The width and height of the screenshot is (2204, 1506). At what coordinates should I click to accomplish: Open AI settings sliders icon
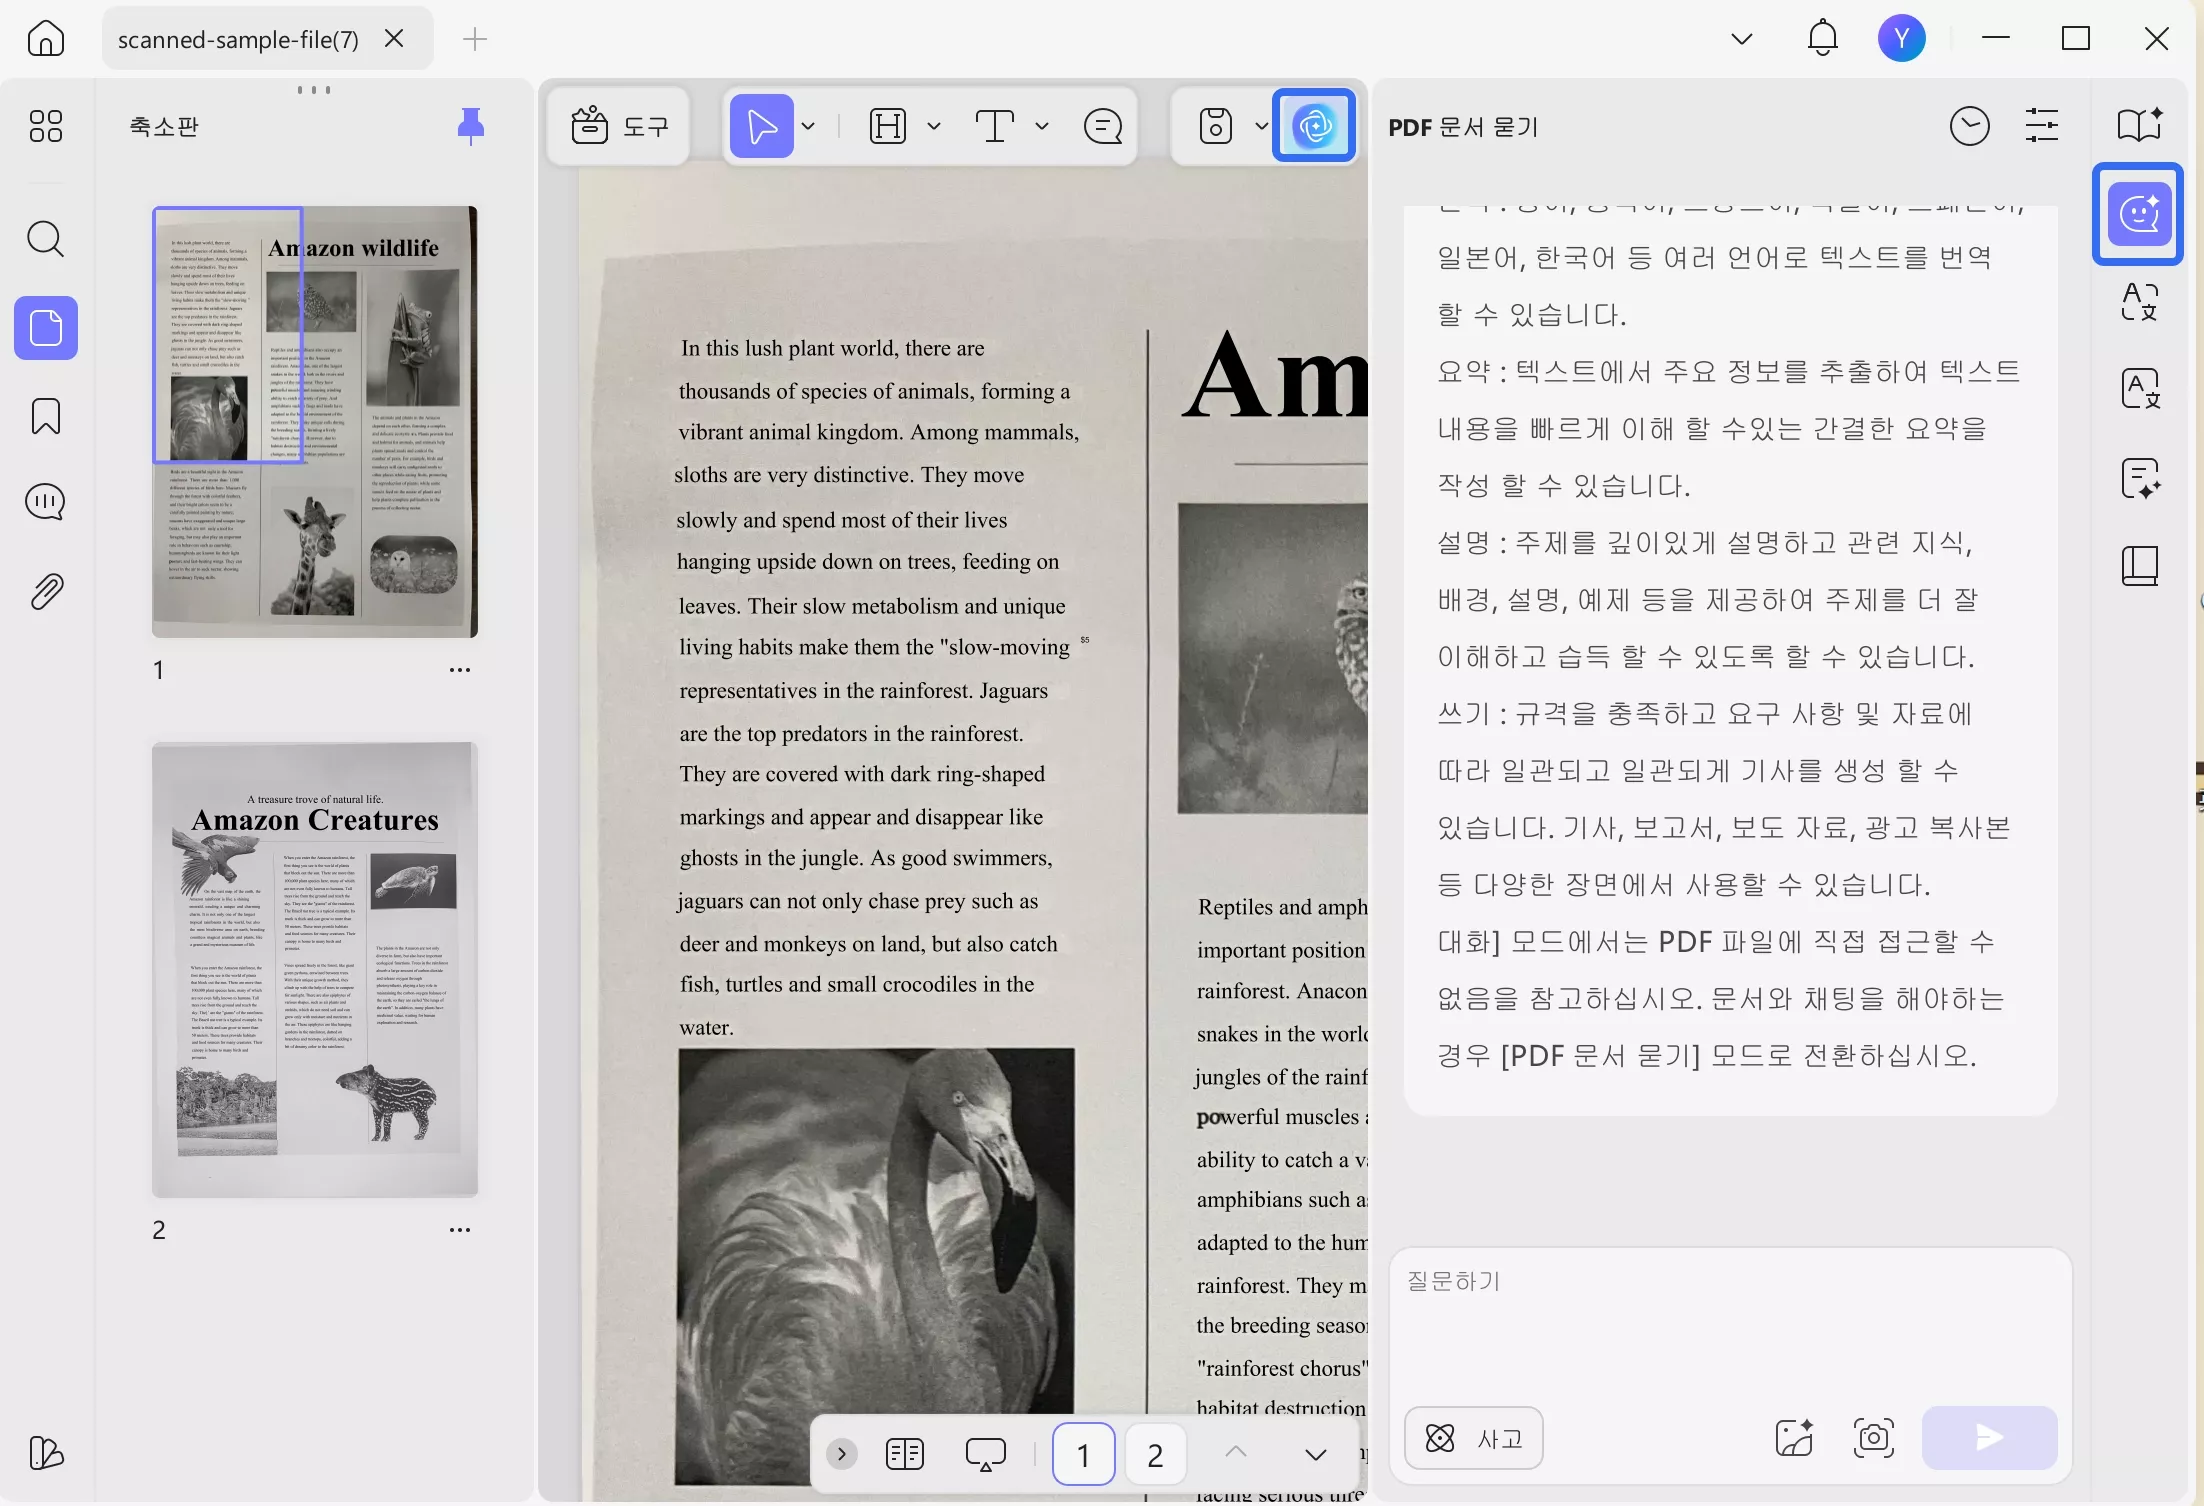tap(2041, 126)
